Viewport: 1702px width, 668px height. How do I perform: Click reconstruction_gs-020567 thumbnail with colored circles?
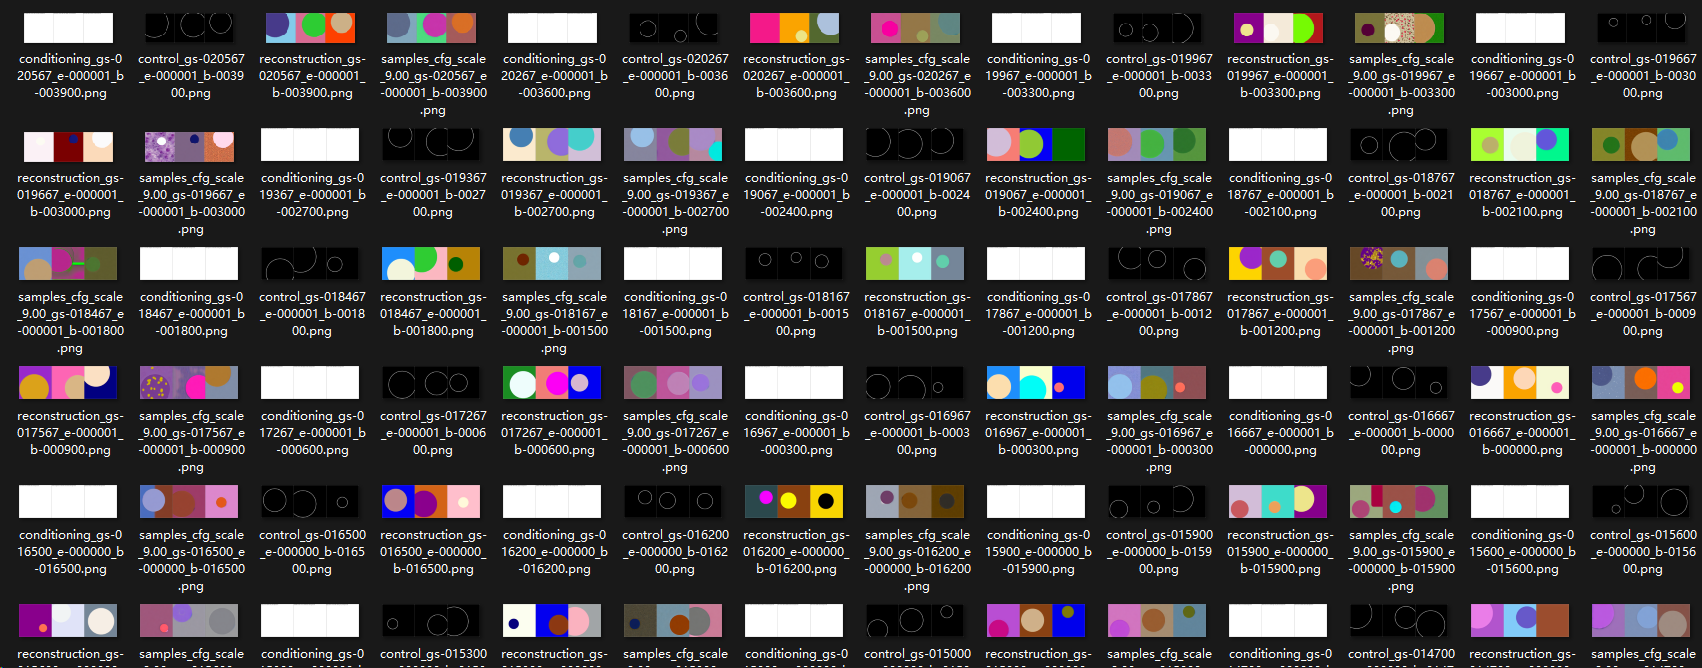click(311, 28)
